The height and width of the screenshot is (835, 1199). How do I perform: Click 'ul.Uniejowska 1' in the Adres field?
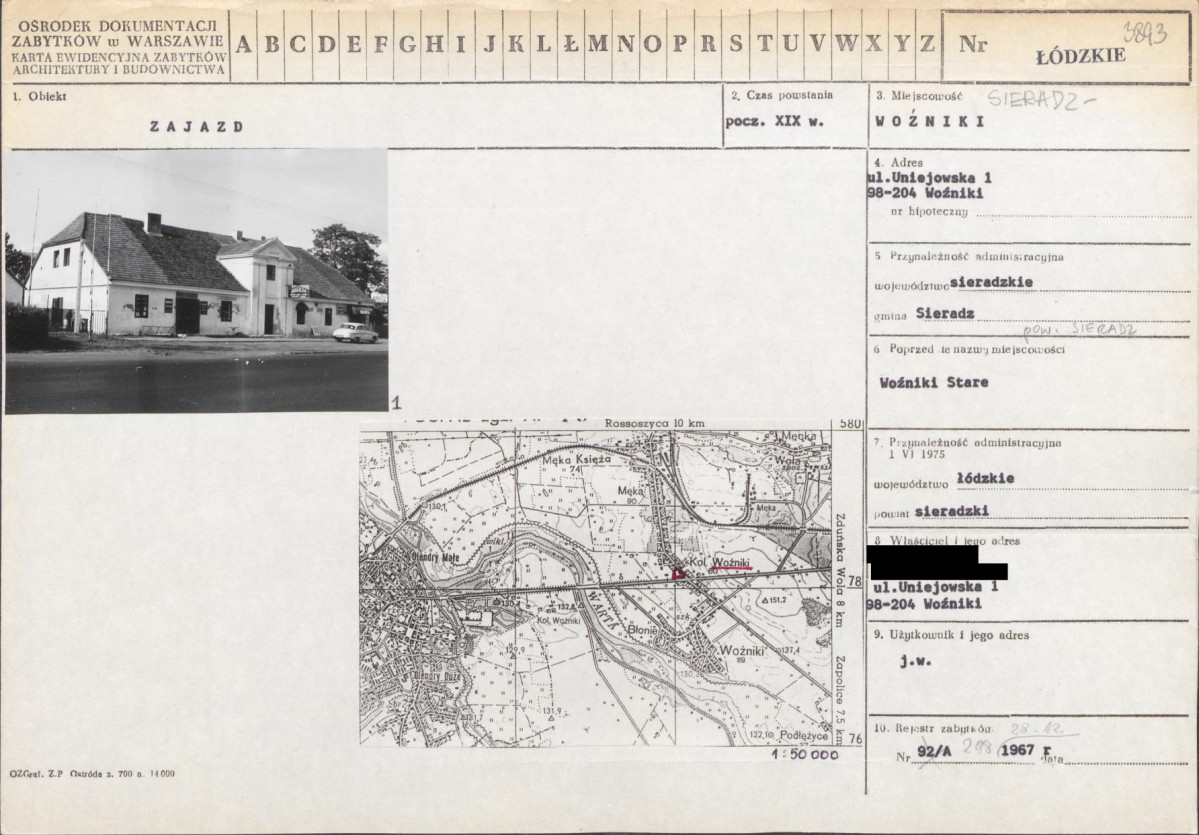[930, 177]
